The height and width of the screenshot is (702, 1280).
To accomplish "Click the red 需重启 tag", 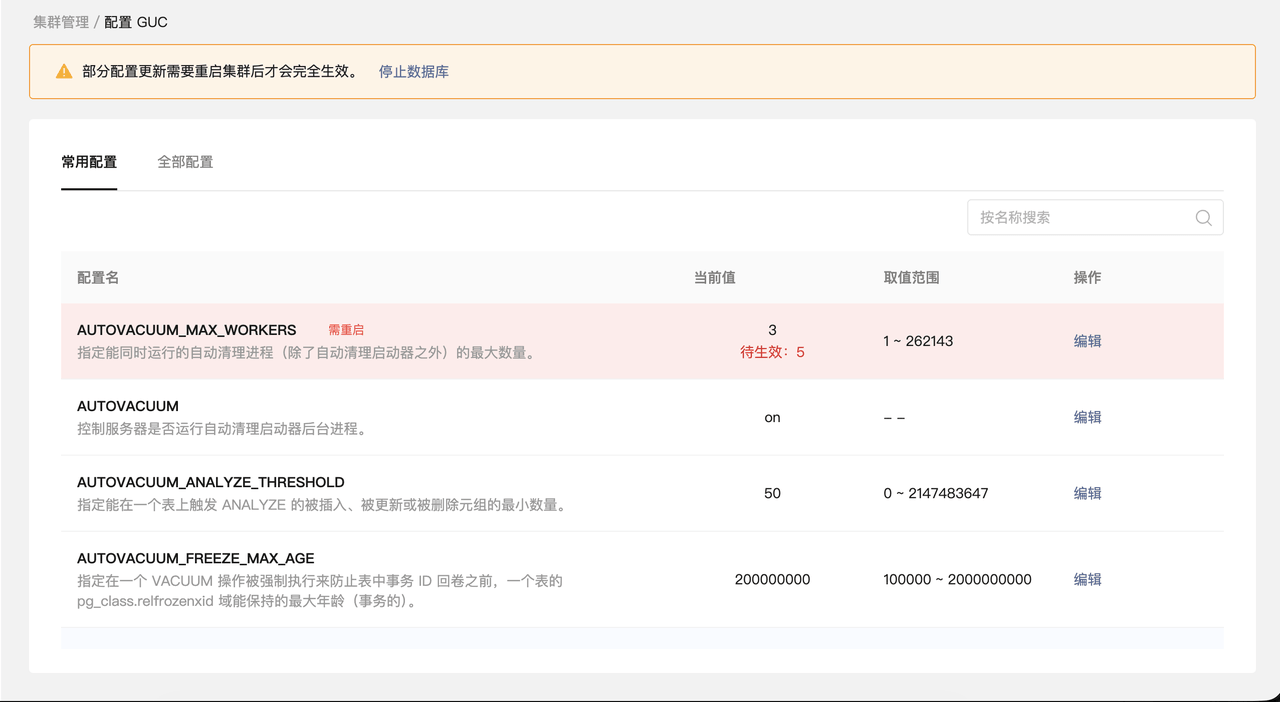I will [346, 330].
